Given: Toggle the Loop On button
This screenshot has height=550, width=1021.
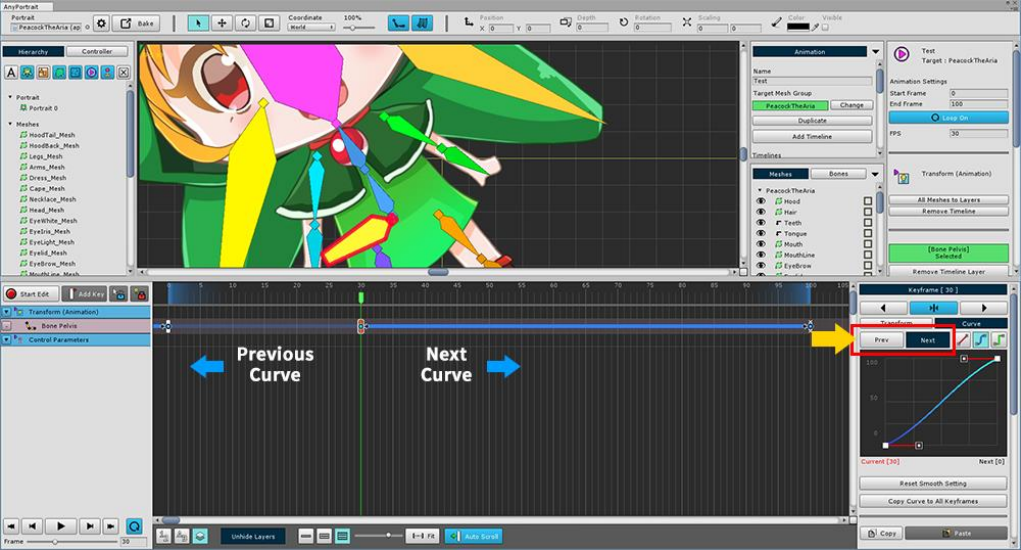Looking at the screenshot, I should (948, 118).
